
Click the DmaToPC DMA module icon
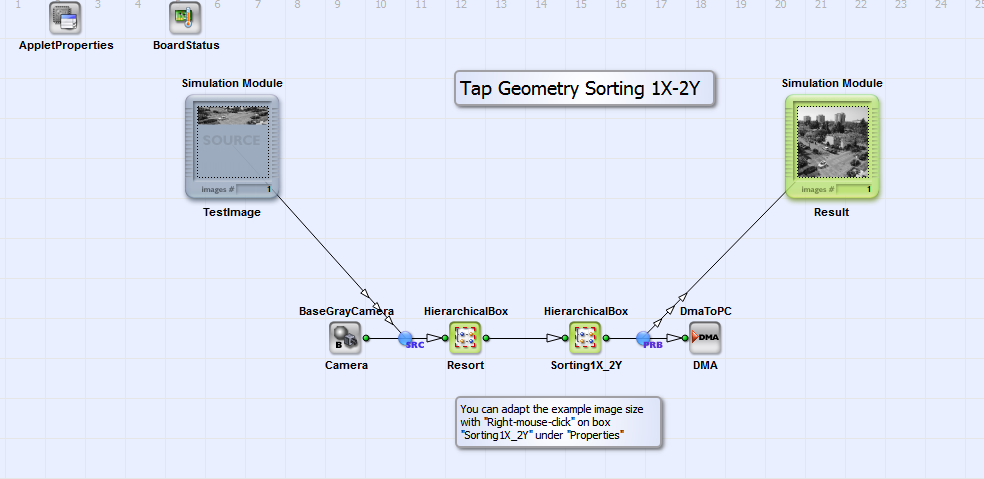click(x=704, y=338)
